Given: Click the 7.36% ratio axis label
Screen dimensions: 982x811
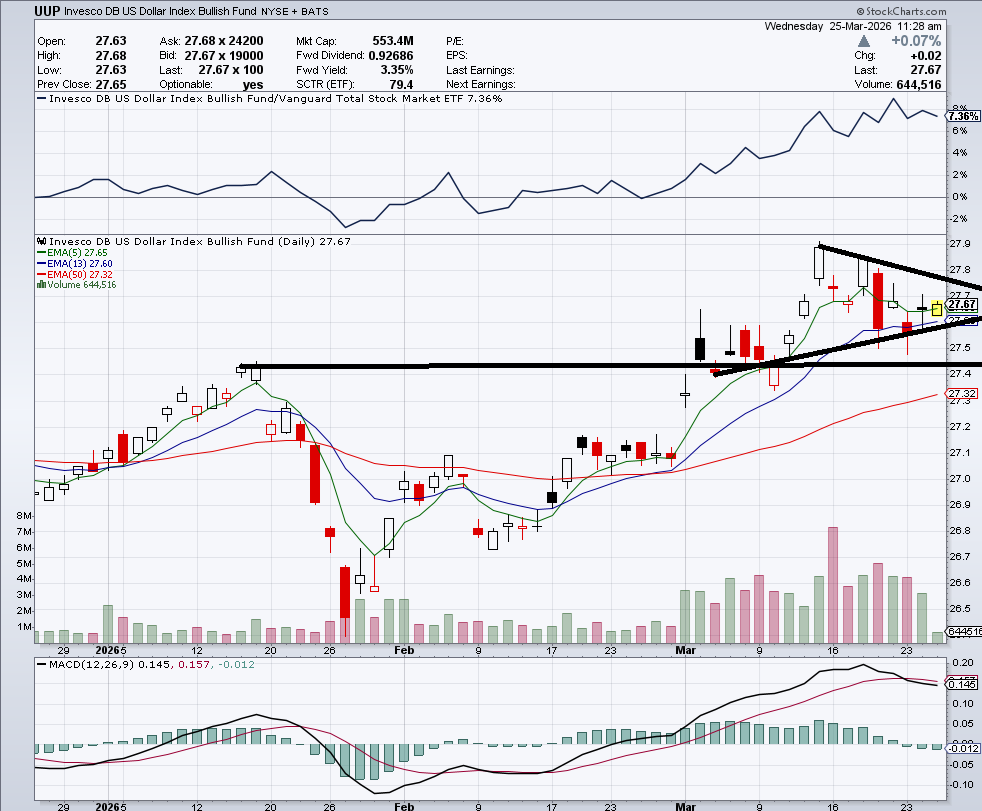Looking at the screenshot, I should coord(963,116).
